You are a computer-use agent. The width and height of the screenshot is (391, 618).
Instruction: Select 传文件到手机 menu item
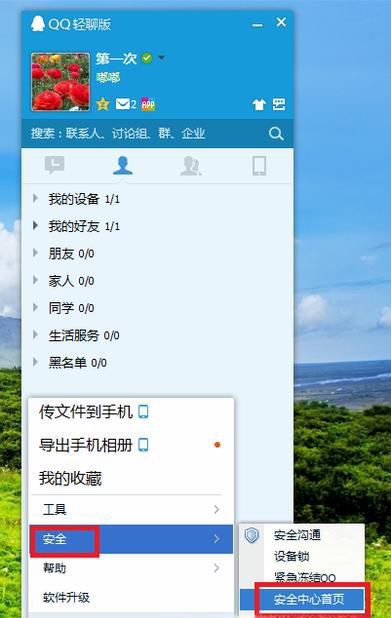(131, 412)
